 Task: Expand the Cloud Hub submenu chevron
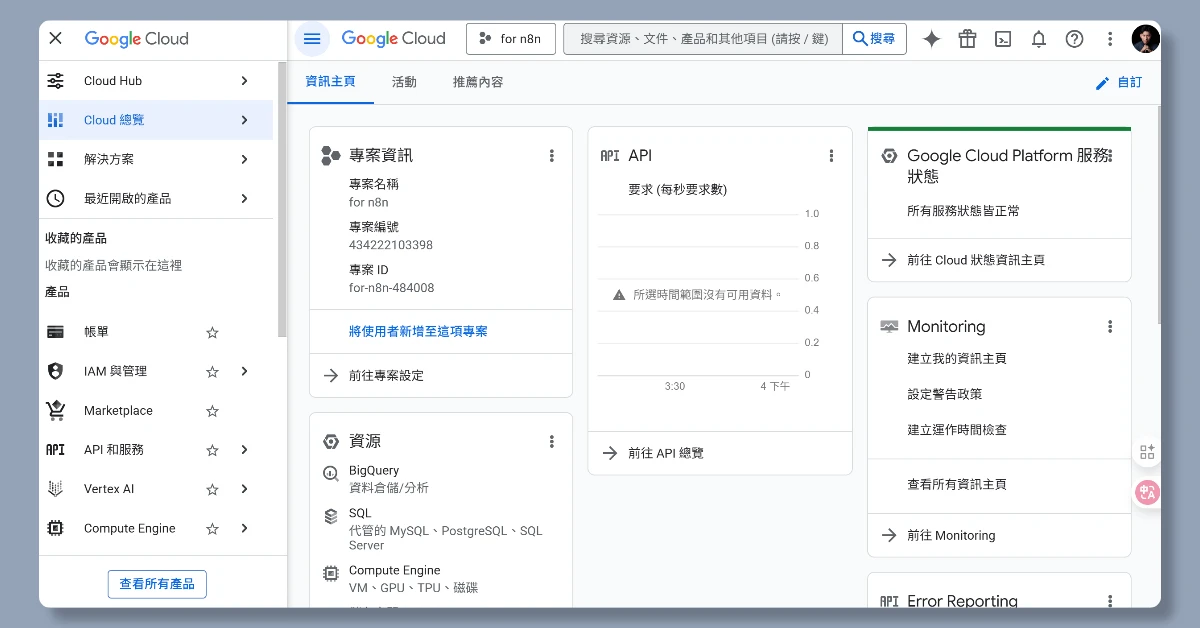coord(245,81)
